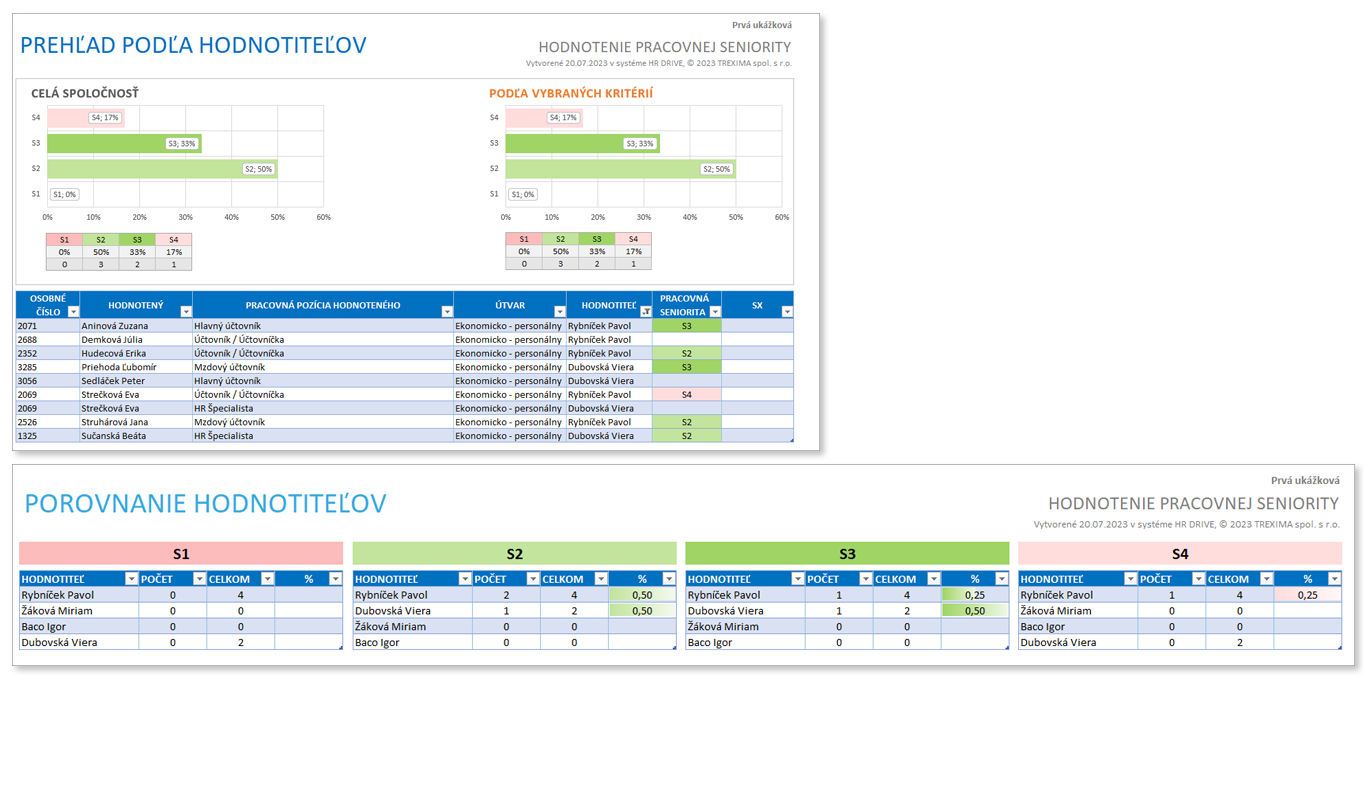
Task: Click the S3 bar in CELÁ SPOLOČNOSŤ chart
Action: [124, 143]
